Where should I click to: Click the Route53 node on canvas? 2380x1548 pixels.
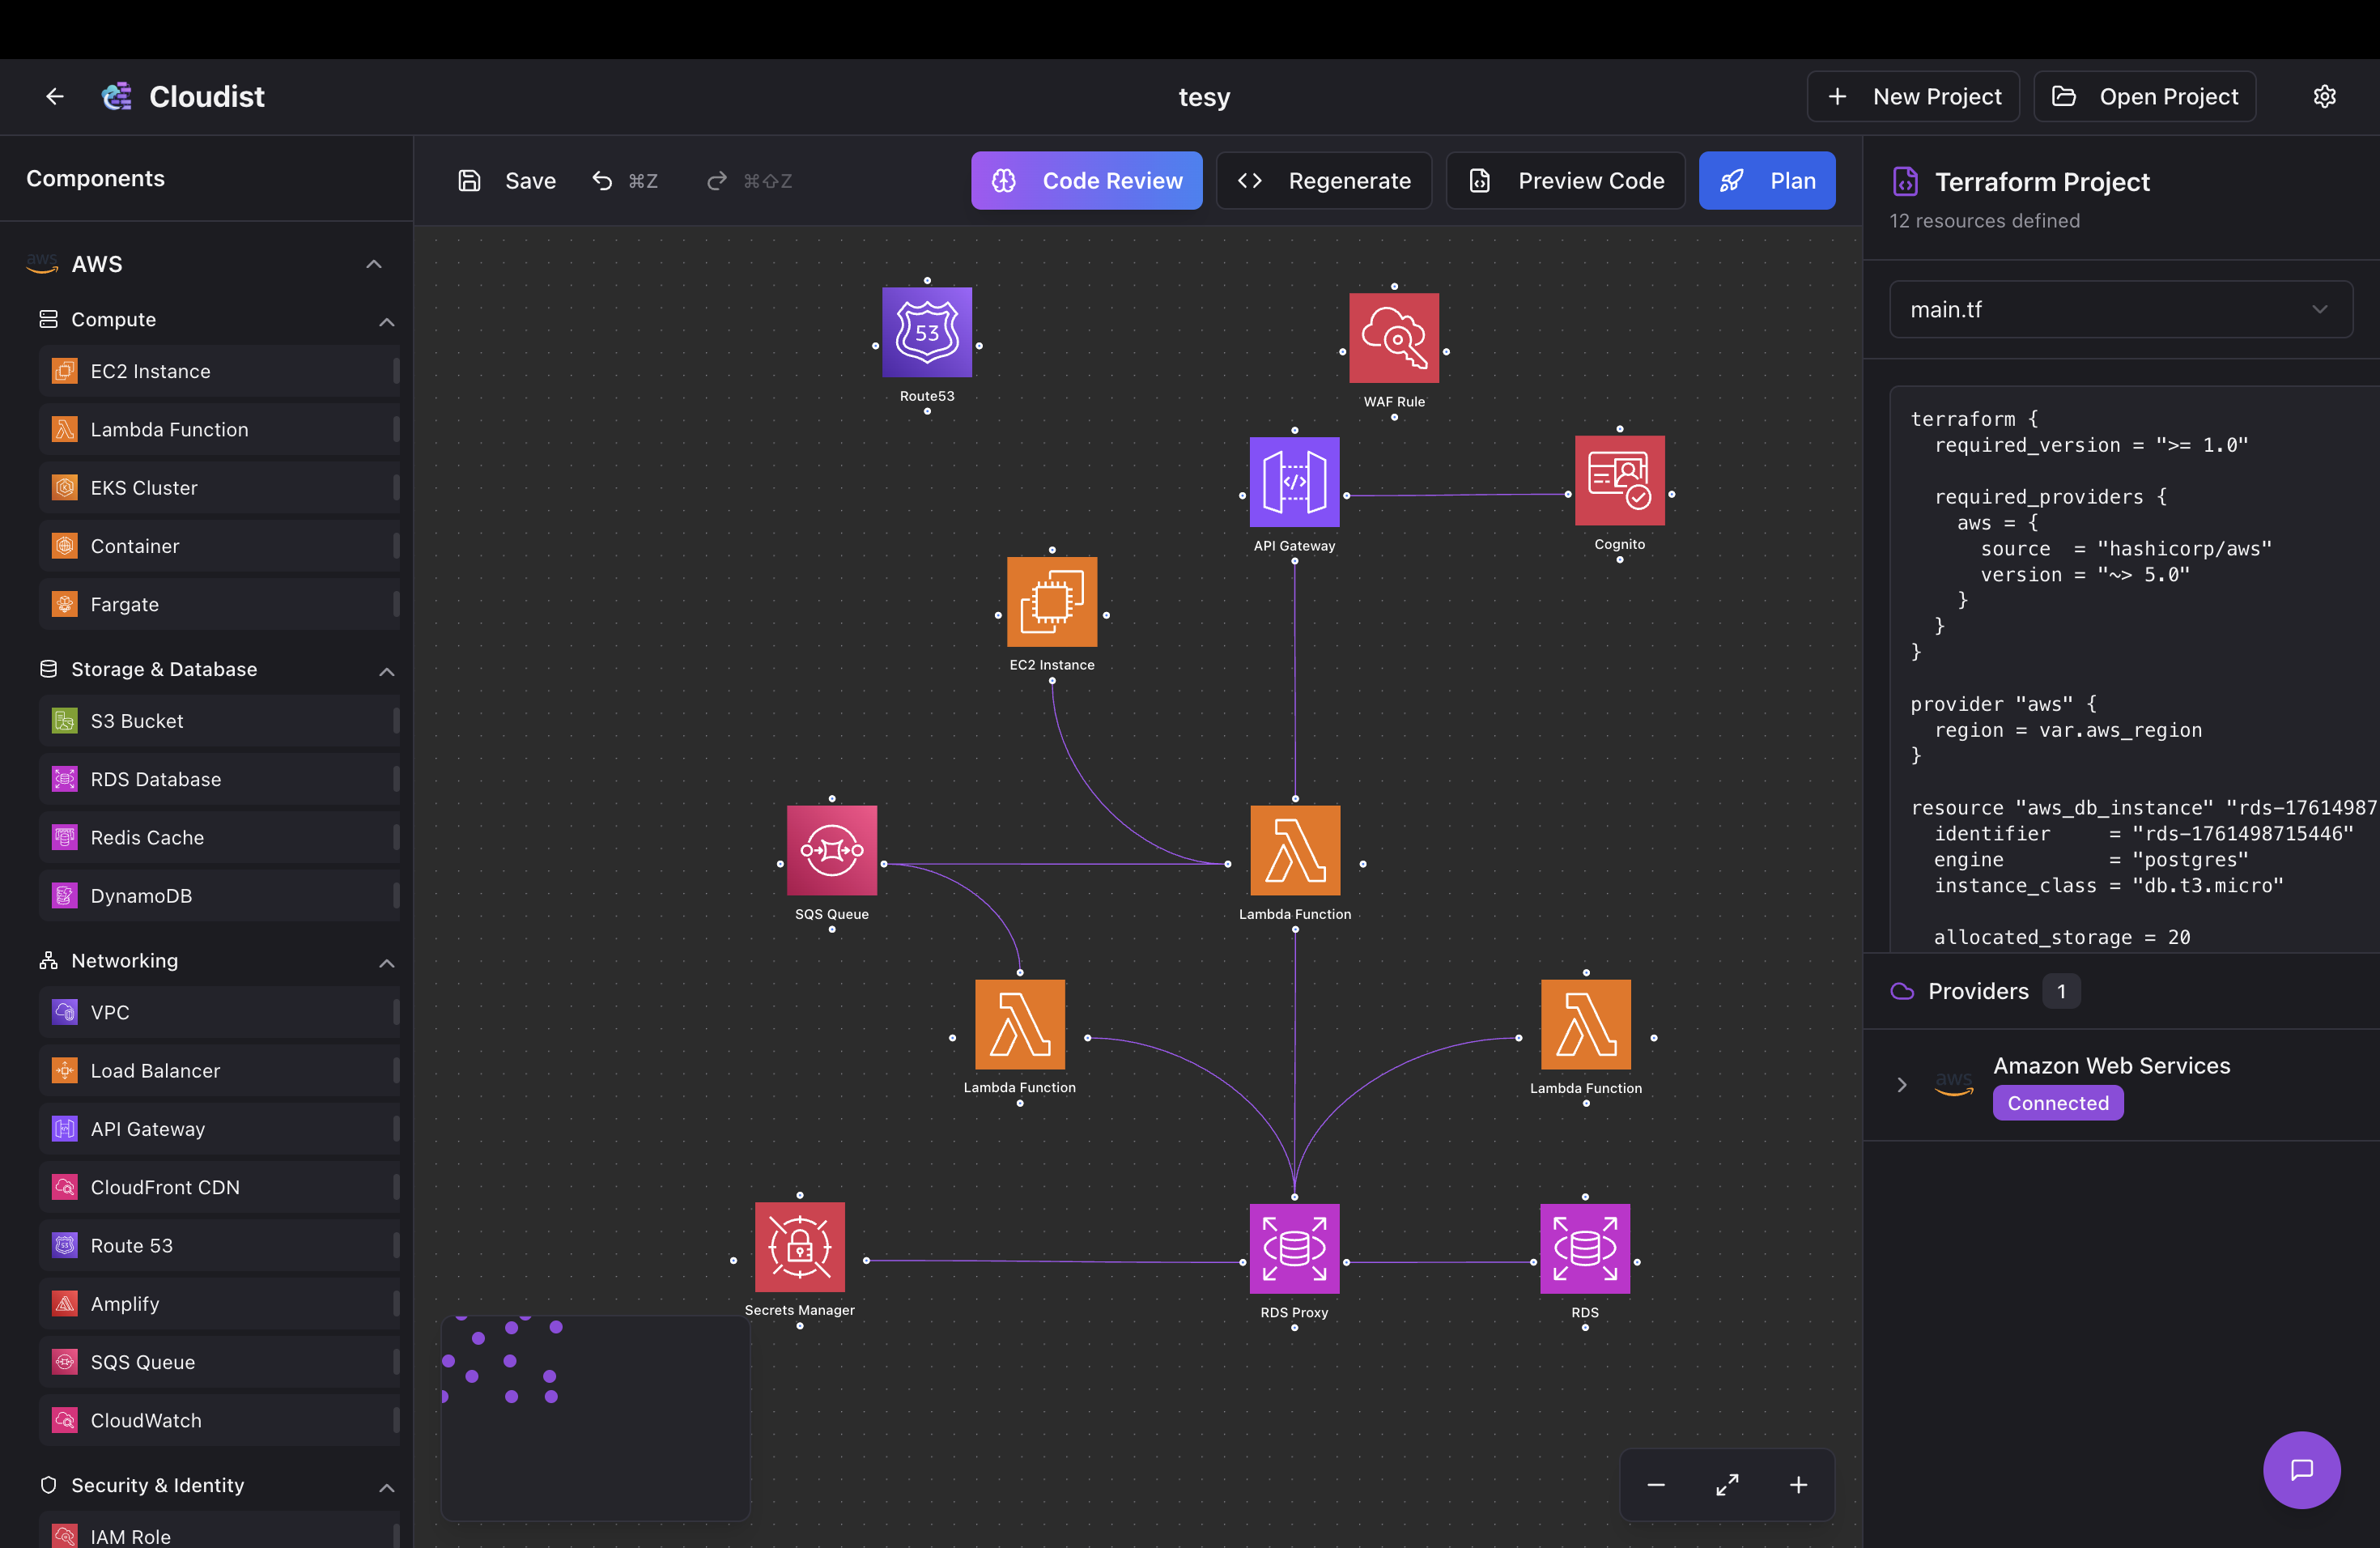[926, 332]
